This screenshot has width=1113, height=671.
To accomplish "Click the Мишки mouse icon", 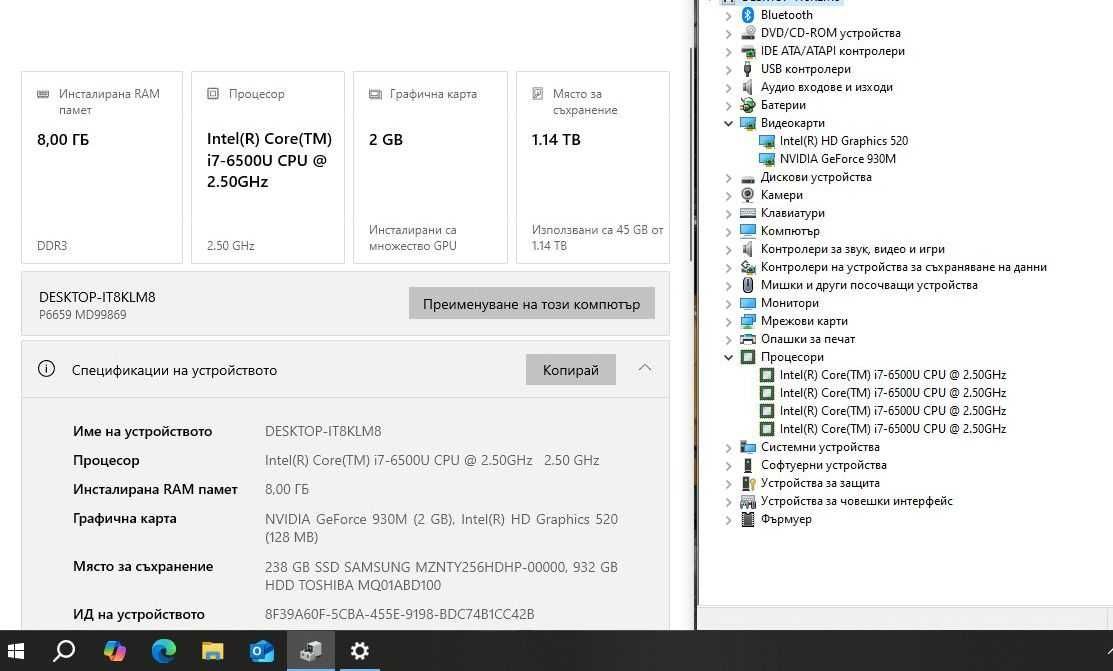I will (747, 285).
